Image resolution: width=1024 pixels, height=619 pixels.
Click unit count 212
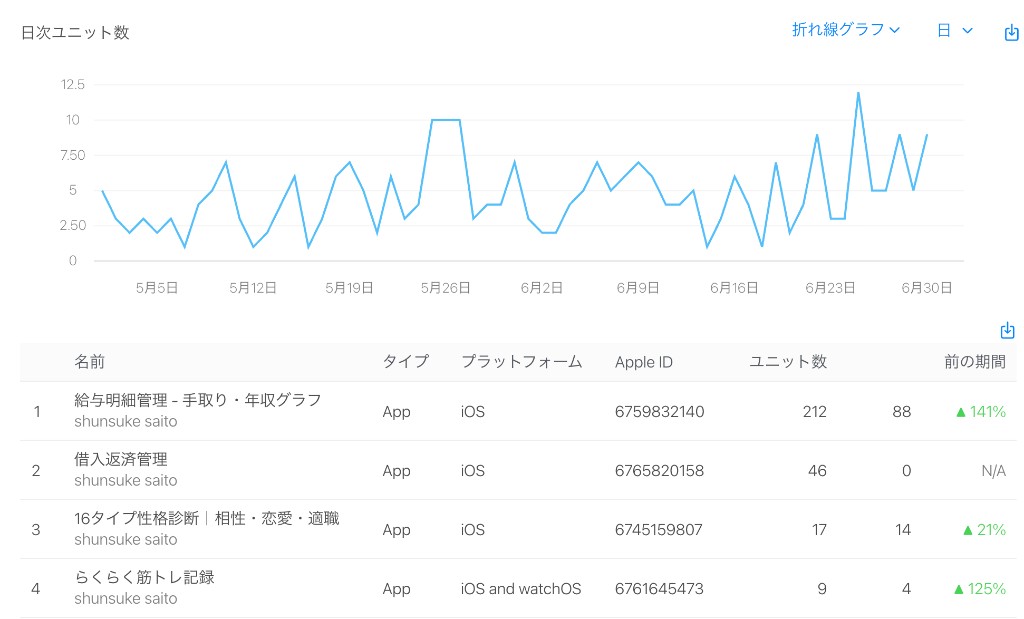click(814, 411)
